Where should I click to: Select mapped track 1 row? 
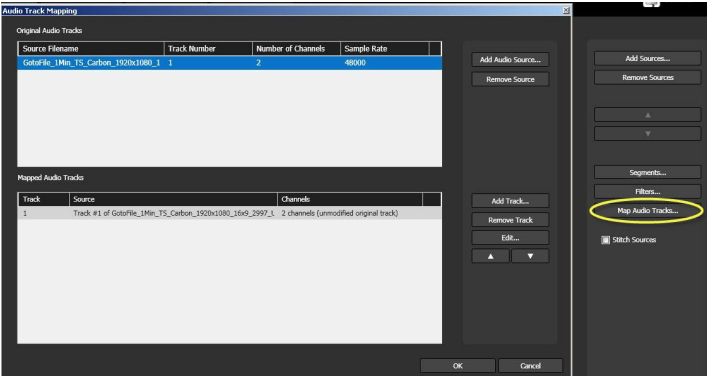[x=230, y=213]
